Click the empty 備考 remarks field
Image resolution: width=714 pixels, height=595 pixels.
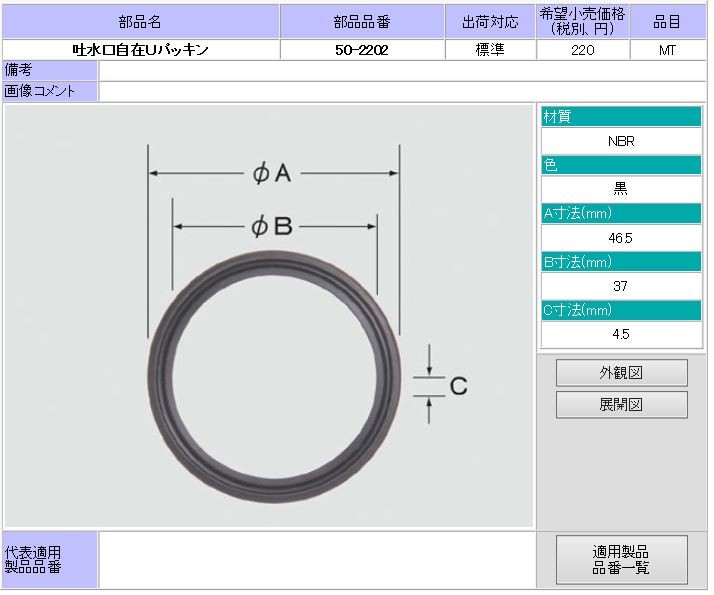click(x=400, y=70)
